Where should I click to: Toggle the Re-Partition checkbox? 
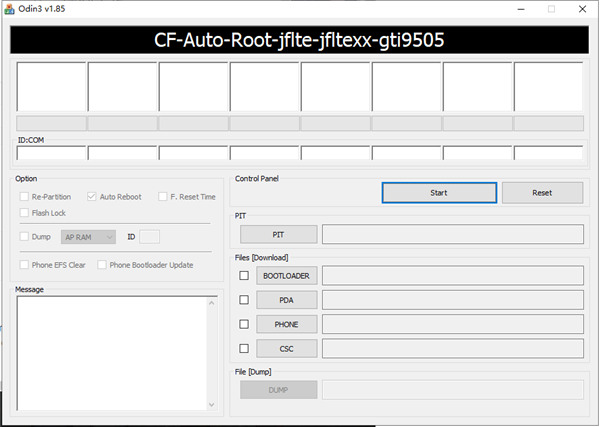[x=24, y=197]
